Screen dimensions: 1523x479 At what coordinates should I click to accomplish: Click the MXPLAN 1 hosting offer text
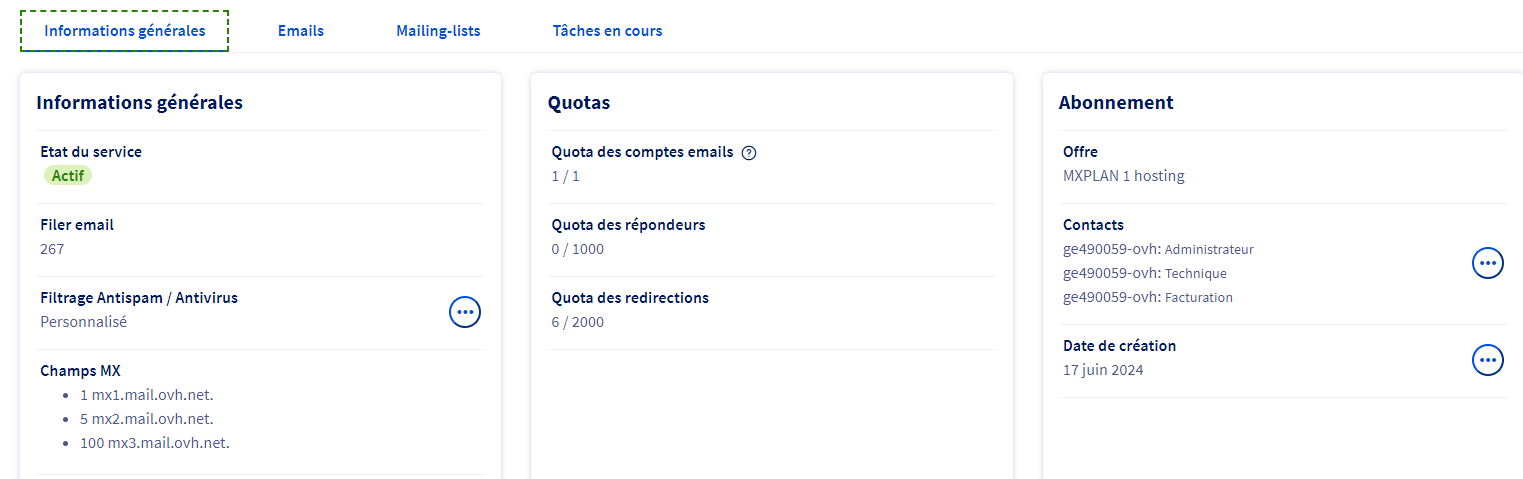(x=1123, y=176)
